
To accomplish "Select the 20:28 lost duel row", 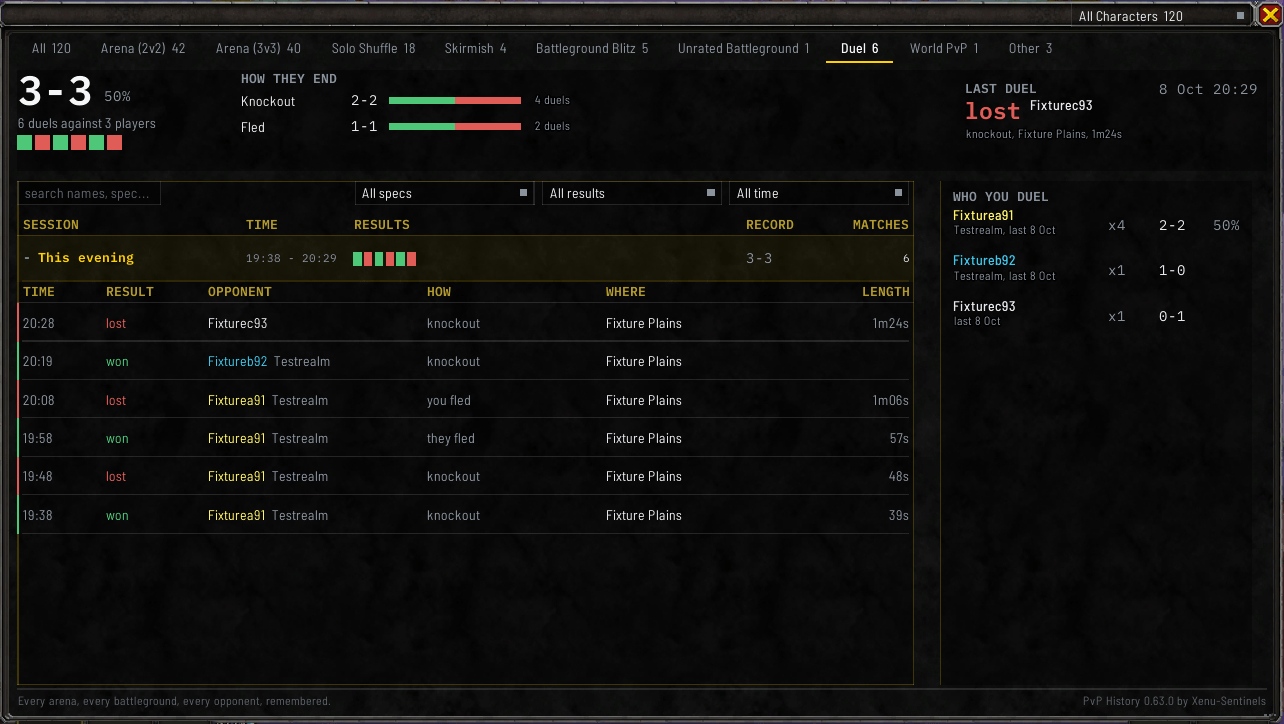I will tap(465, 324).
